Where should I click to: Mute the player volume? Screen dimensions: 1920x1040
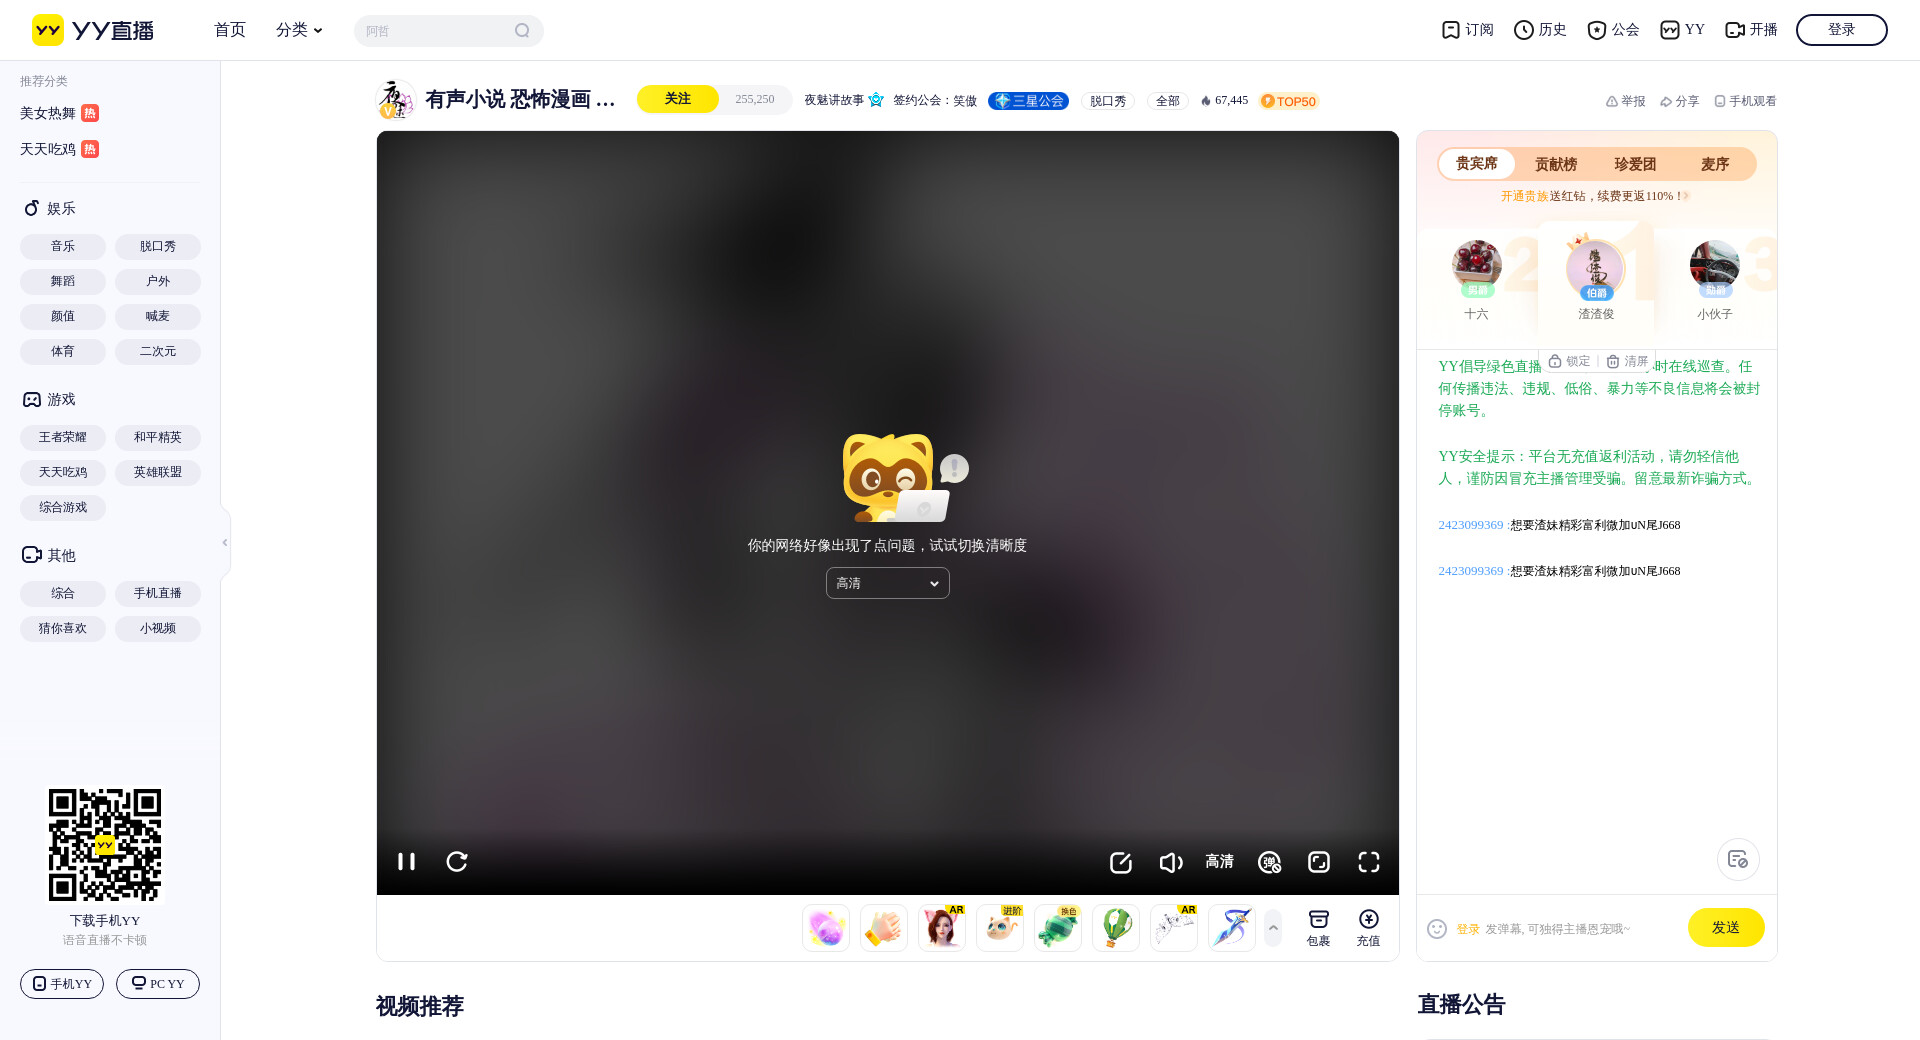click(1170, 862)
